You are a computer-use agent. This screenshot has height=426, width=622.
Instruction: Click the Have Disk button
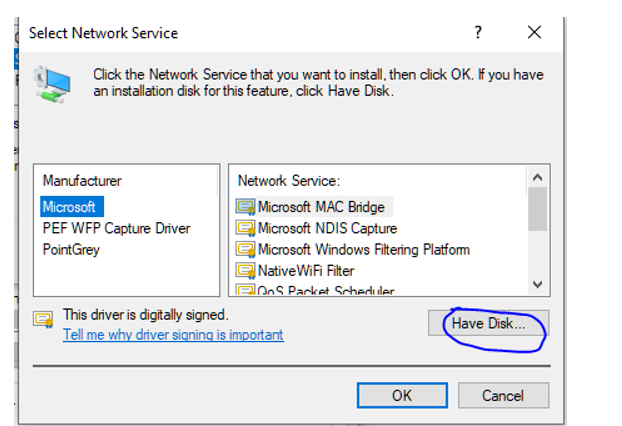click(x=488, y=323)
